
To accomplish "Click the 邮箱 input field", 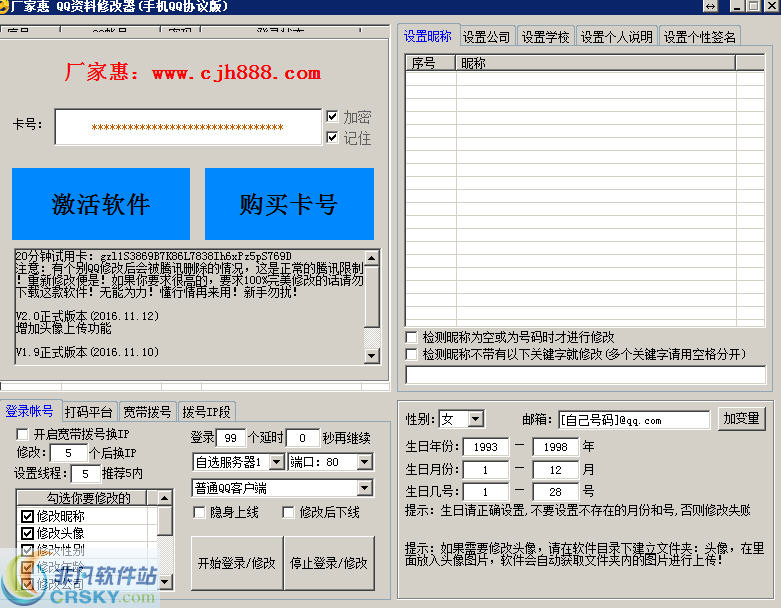I will pos(634,420).
